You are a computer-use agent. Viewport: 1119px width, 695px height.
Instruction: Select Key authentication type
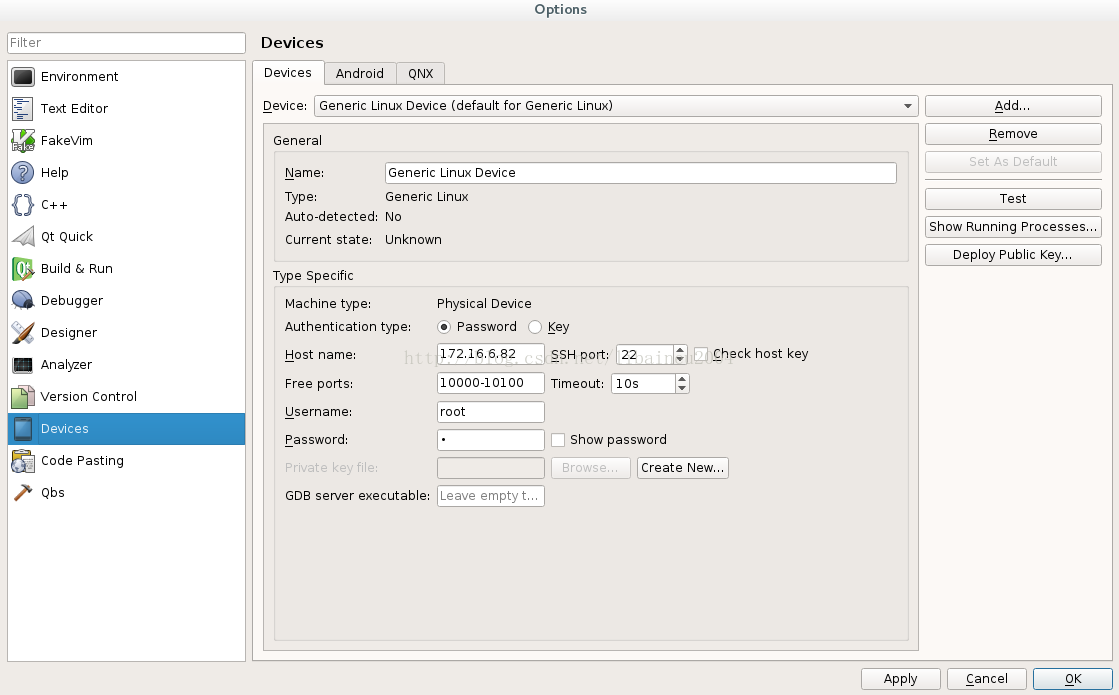[535, 326]
